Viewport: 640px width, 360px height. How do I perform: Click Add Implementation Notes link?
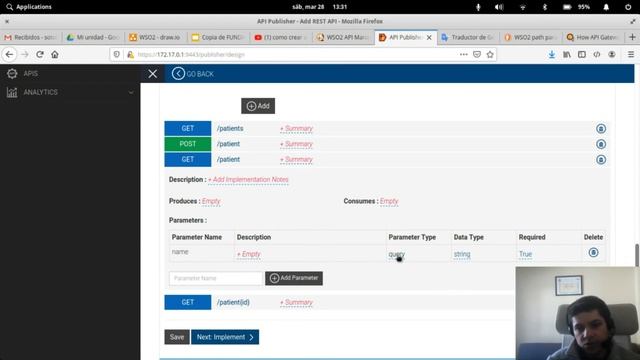248,180
